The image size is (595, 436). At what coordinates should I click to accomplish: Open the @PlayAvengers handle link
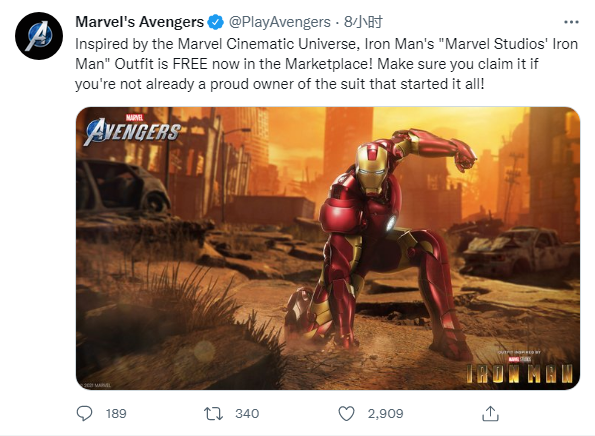pos(280,22)
